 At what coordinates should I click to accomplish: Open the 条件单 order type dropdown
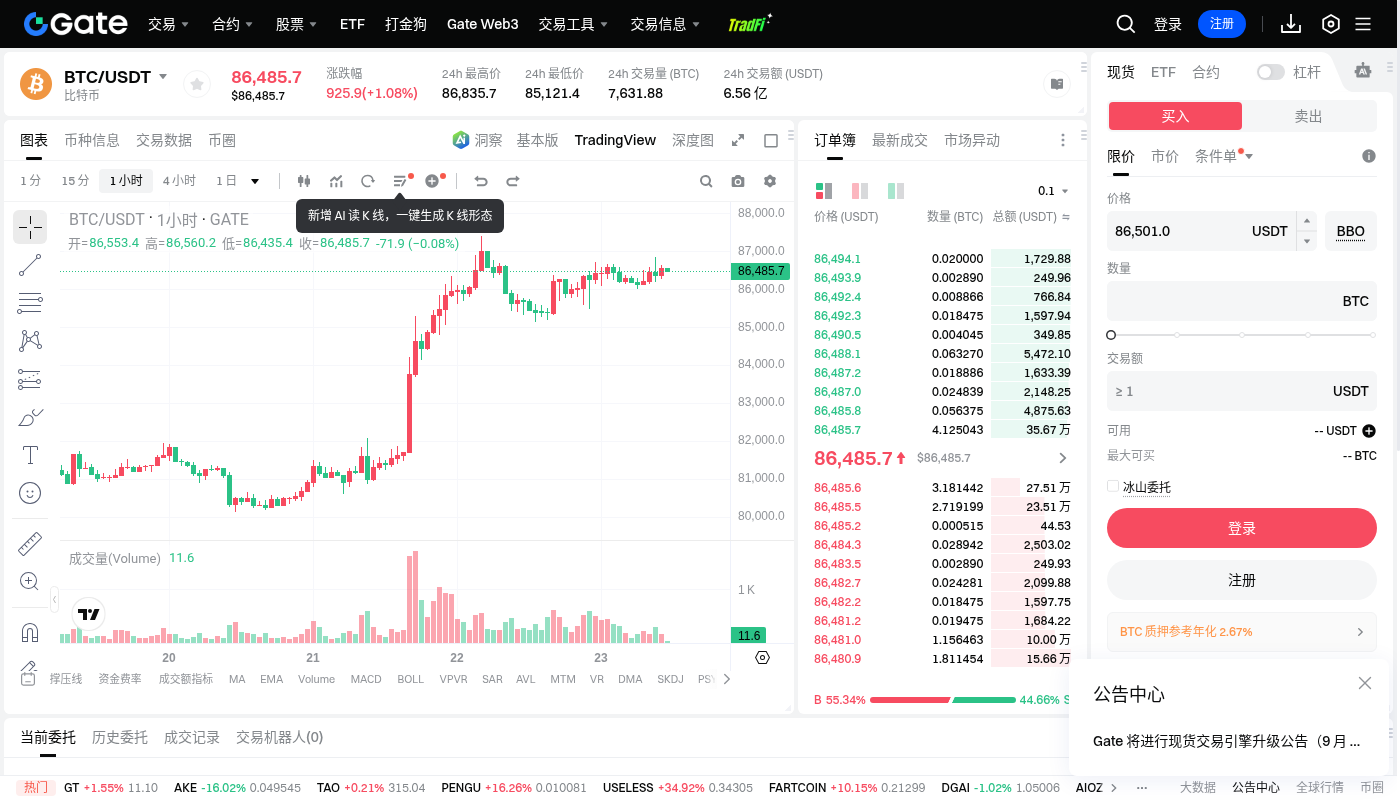tap(1224, 156)
